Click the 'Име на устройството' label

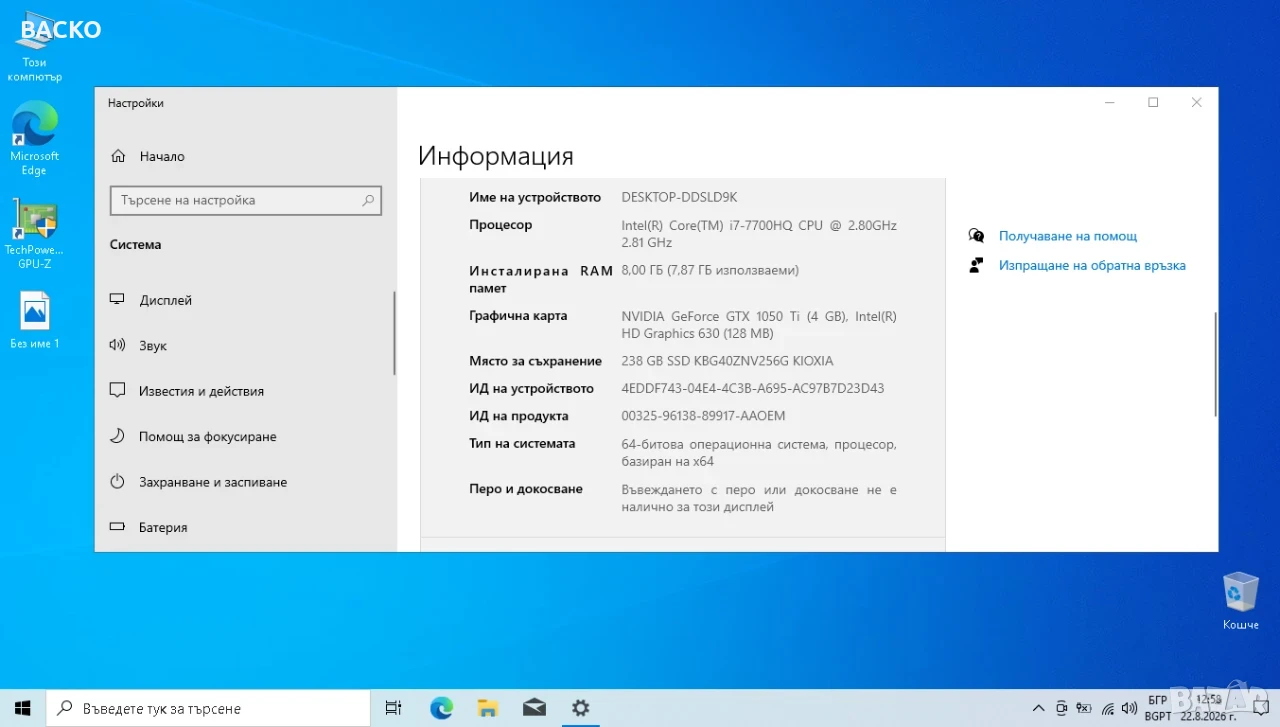535,197
